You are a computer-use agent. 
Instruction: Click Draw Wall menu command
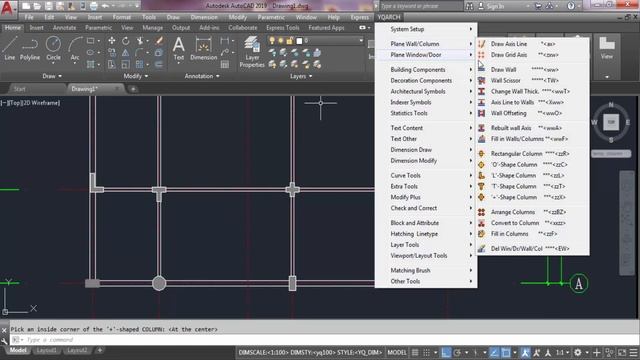(x=533, y=70)
